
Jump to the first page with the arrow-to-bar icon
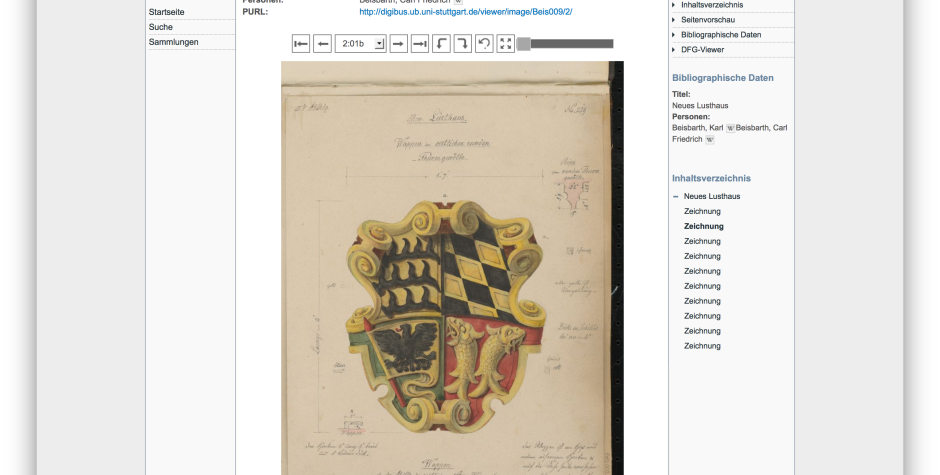point(301,44)
